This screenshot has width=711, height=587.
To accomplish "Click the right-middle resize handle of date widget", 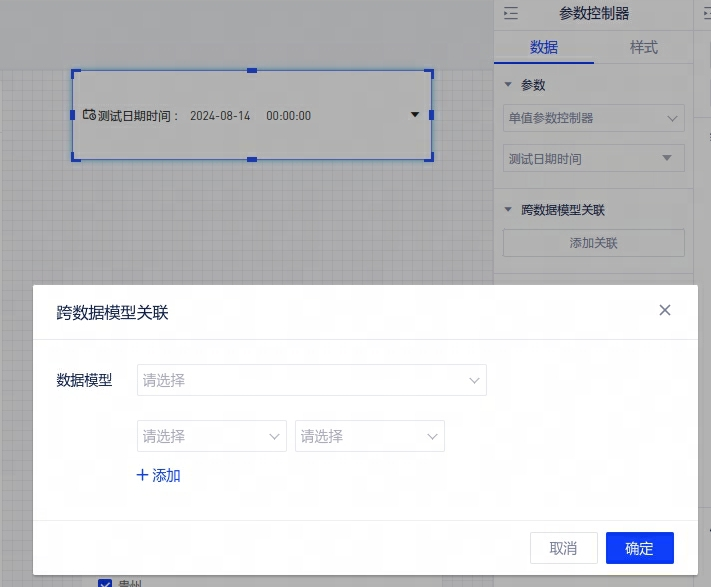I will pyautogui.click(x=432, y=115).
